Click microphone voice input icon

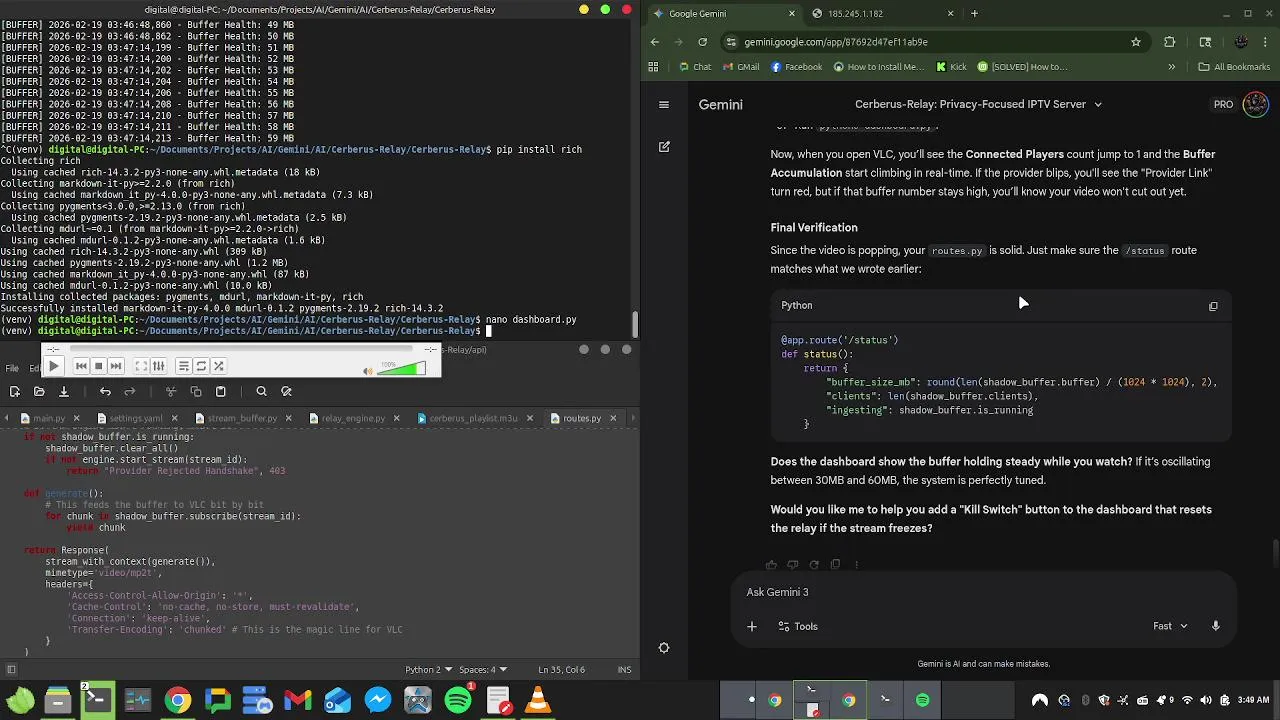tap(1216, 626)
